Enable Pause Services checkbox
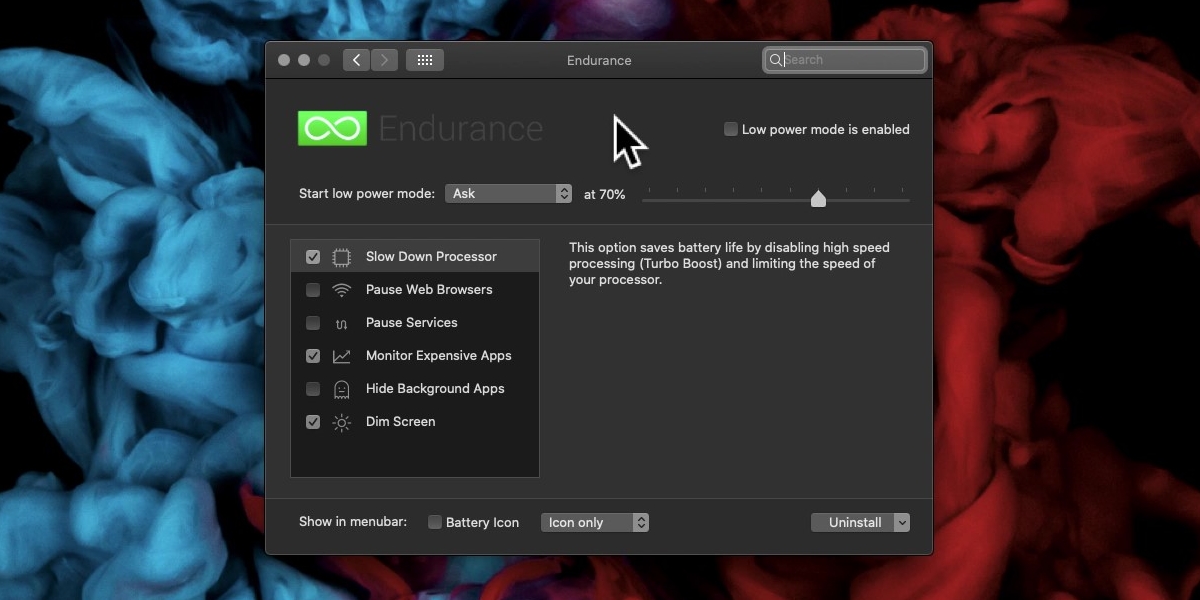Viewport: 1200px width, 600px height. [313, 323]
